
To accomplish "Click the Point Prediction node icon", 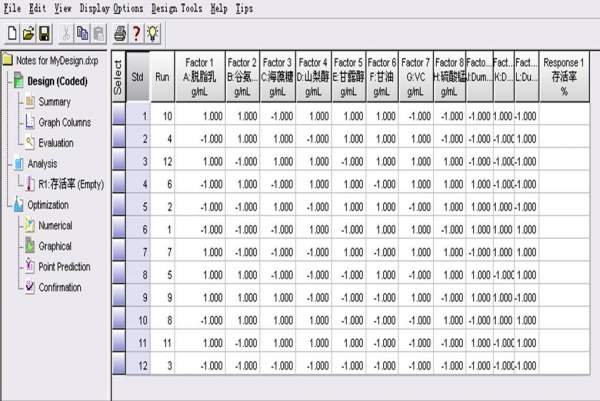I will [x=30, y=266].
